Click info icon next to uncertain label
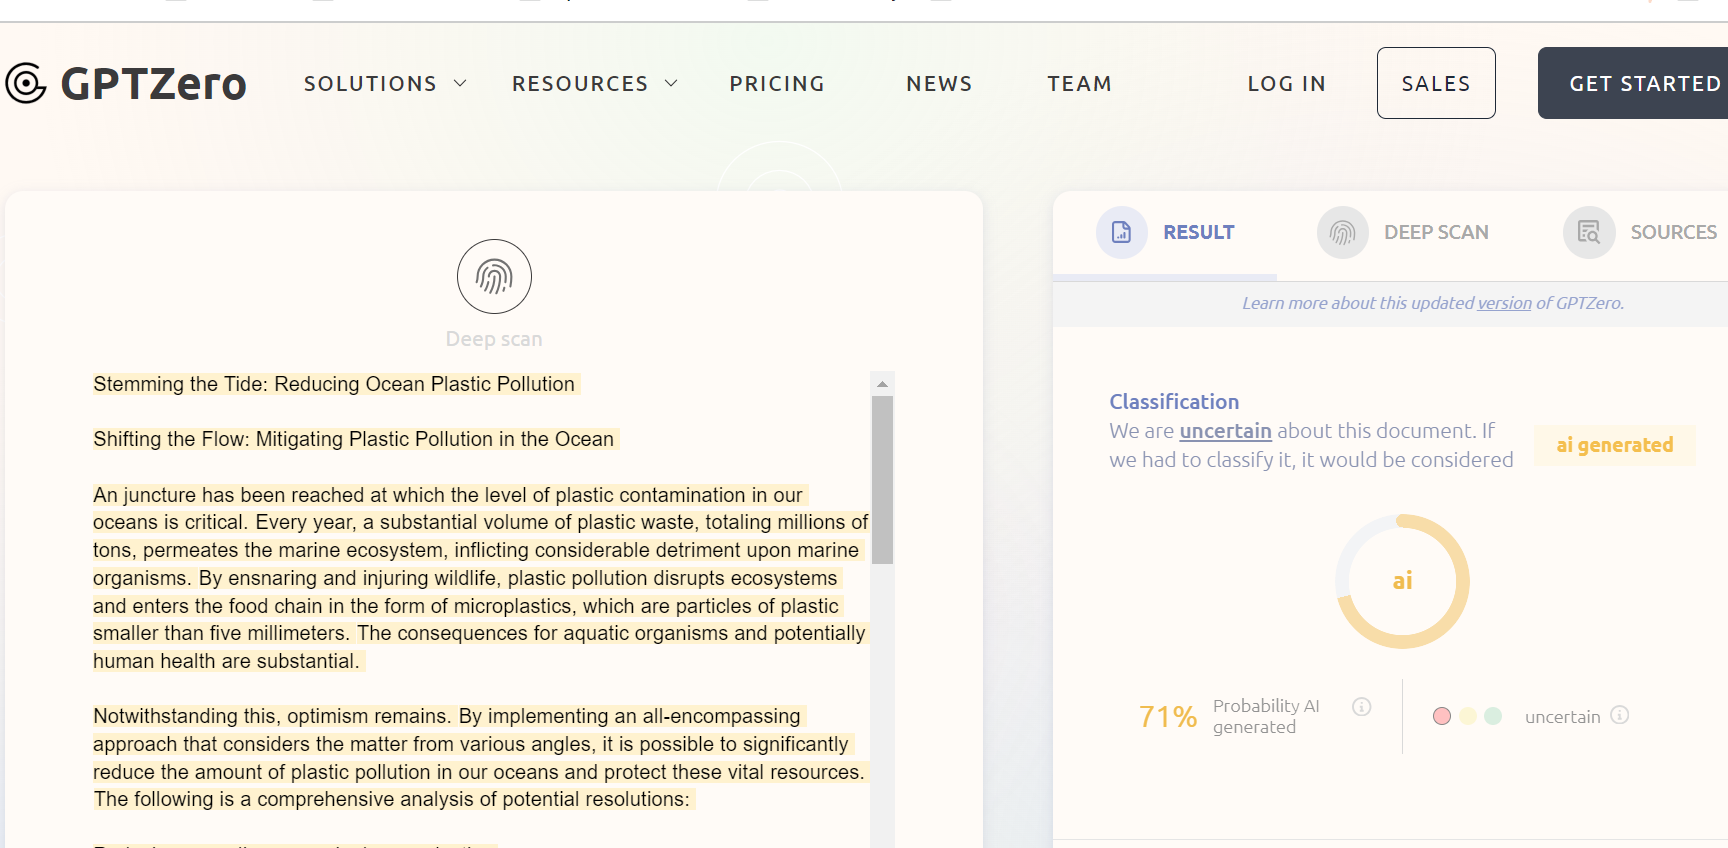Viewport: 1728px width, 848px height. point(1620,715)
